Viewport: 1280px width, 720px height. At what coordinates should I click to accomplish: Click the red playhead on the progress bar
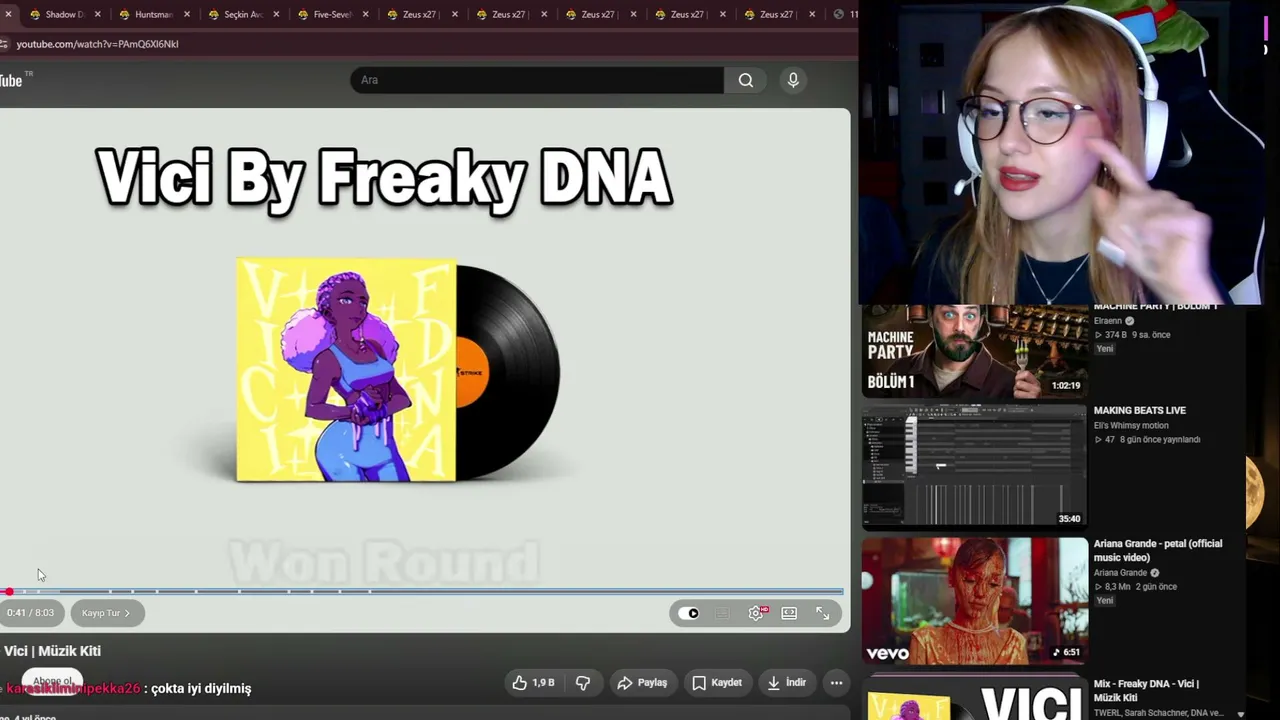(x=9, y=592)
